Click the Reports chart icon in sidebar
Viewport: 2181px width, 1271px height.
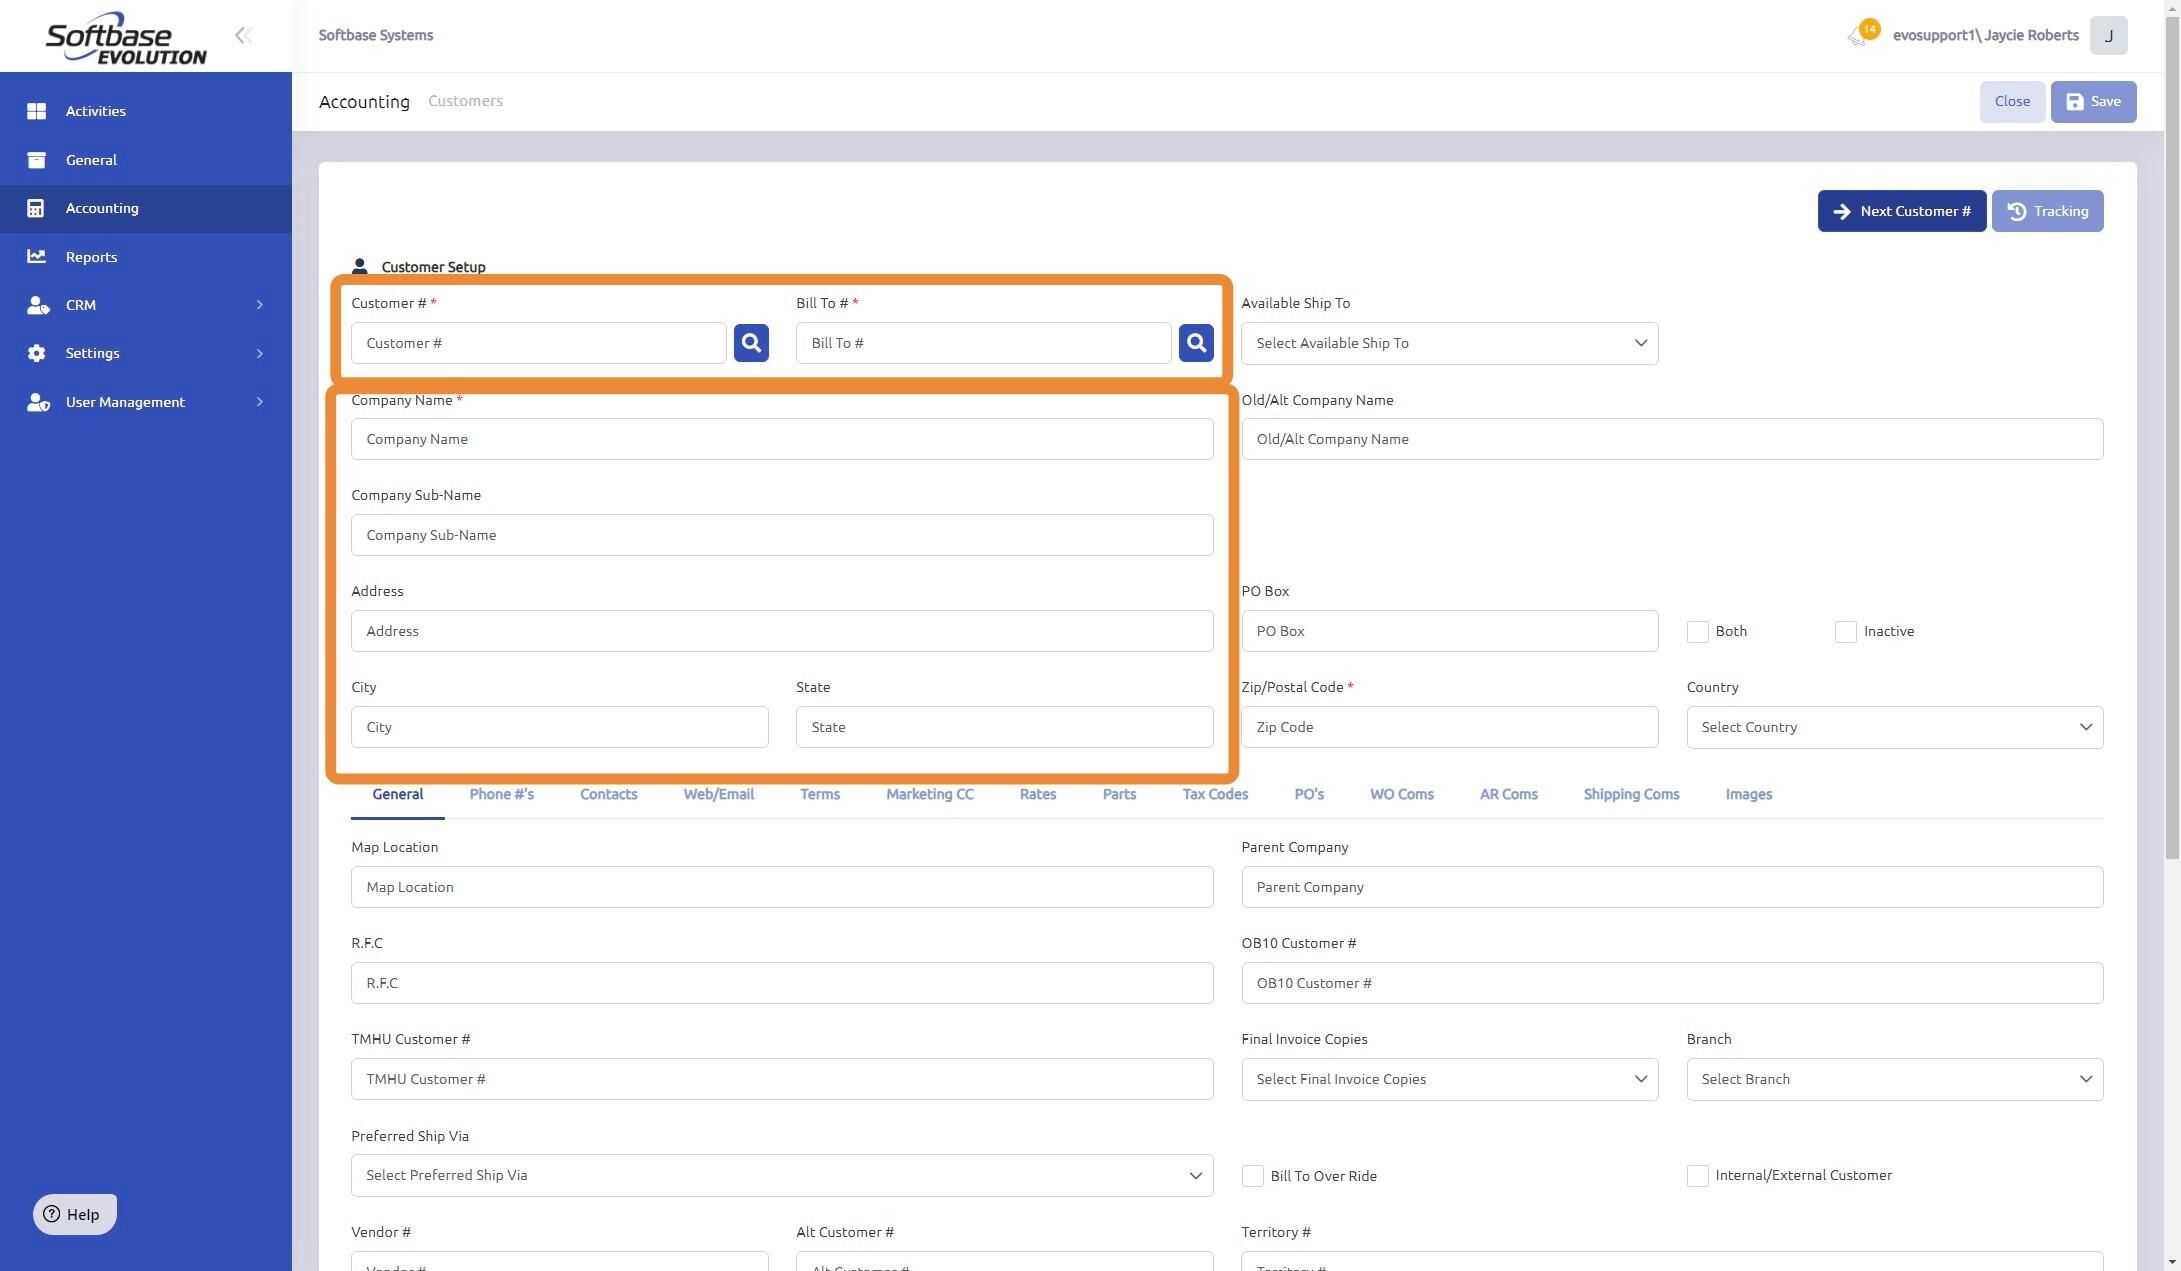37,257
